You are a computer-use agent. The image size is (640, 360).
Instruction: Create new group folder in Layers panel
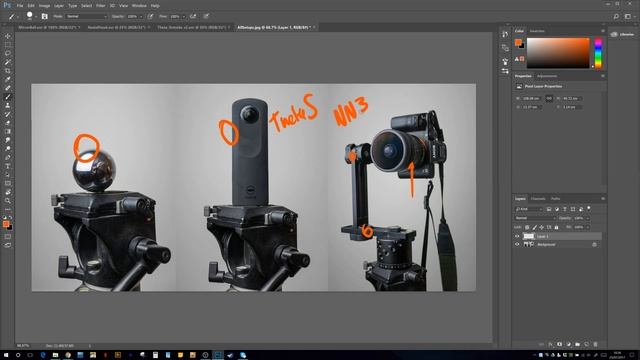tap(577, 344)
